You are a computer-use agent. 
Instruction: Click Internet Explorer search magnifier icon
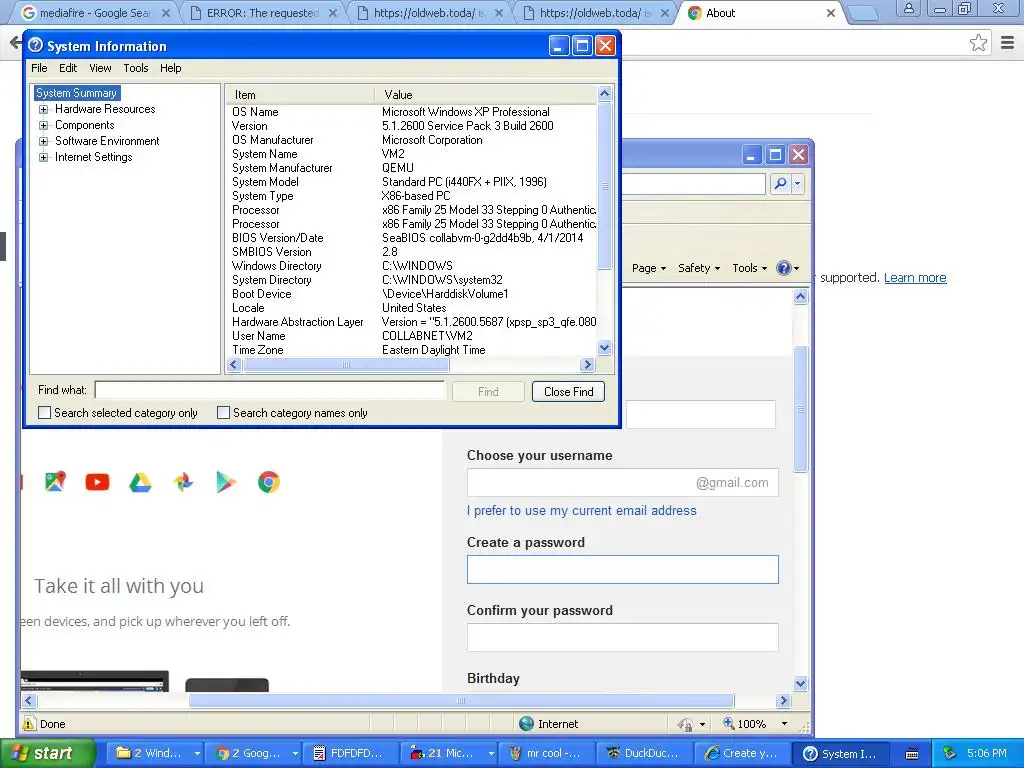pos(780,184)
